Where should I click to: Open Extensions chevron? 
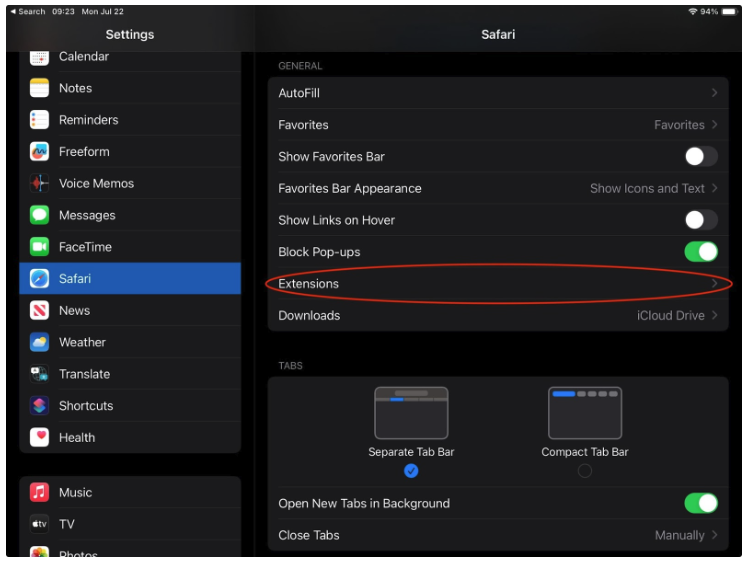click(x=714, y=284)
